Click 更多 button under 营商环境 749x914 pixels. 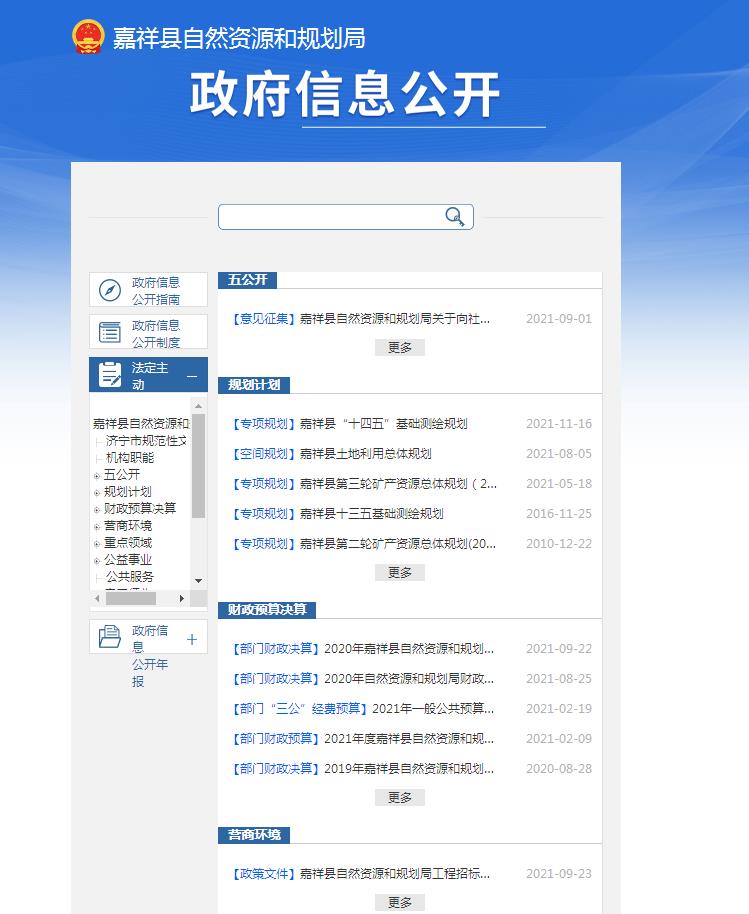[x=400, y=902]
